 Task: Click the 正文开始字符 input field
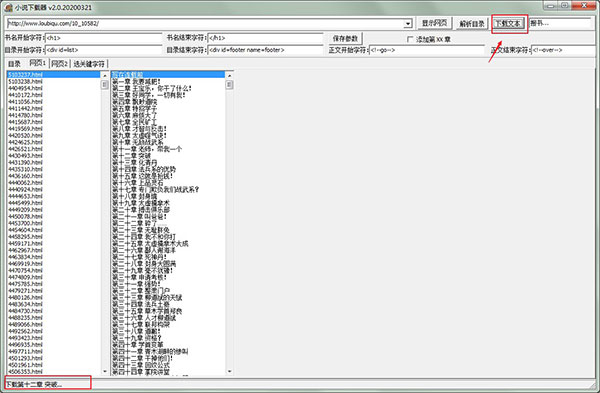click(x=426, y=50)
